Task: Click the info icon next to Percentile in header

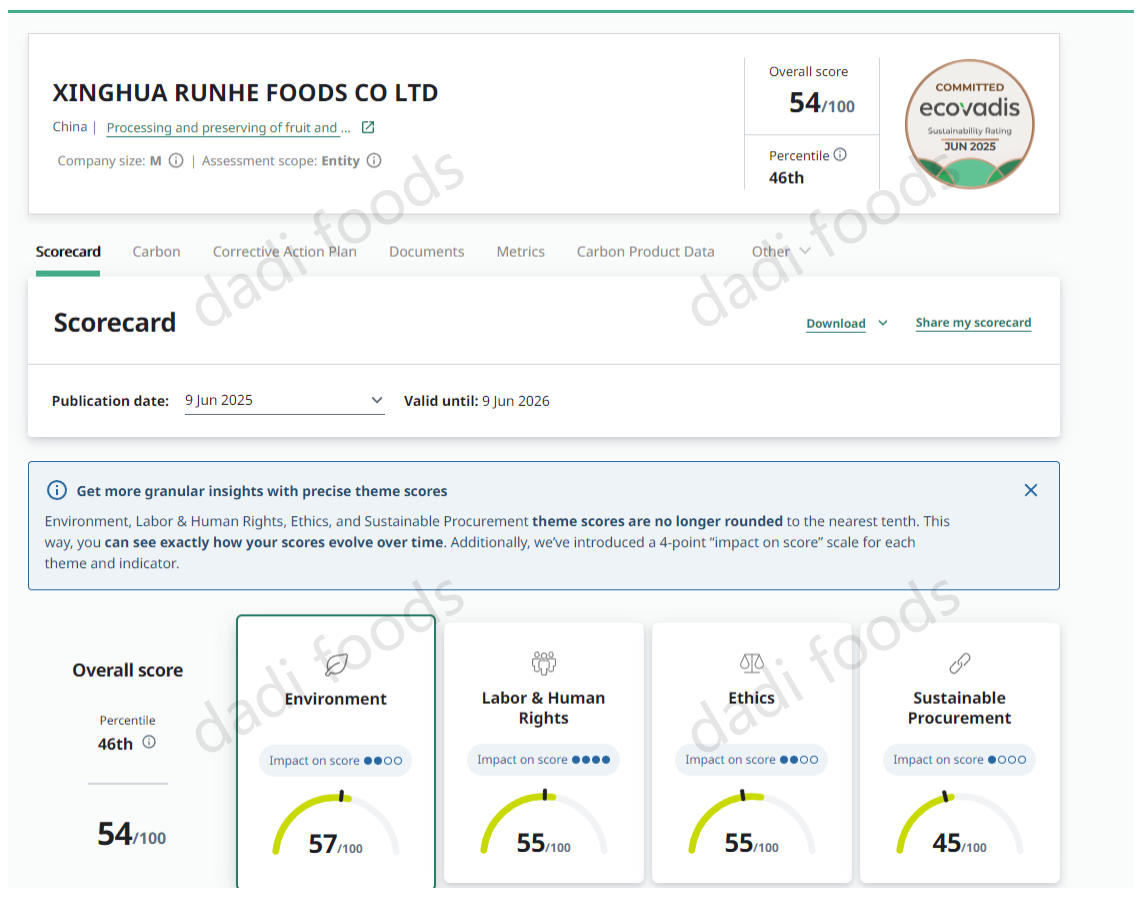Action: tap(840, 155)
